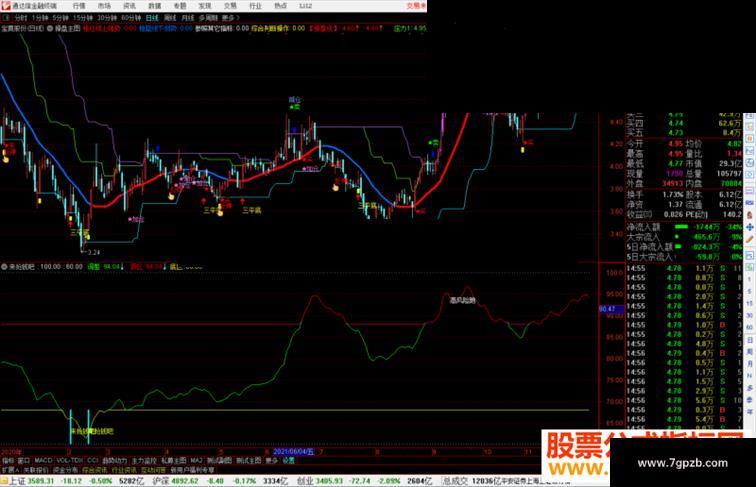756x487 pixels.
Task: Select the 日线 daily period tab
Action: [x=152, y=18]
